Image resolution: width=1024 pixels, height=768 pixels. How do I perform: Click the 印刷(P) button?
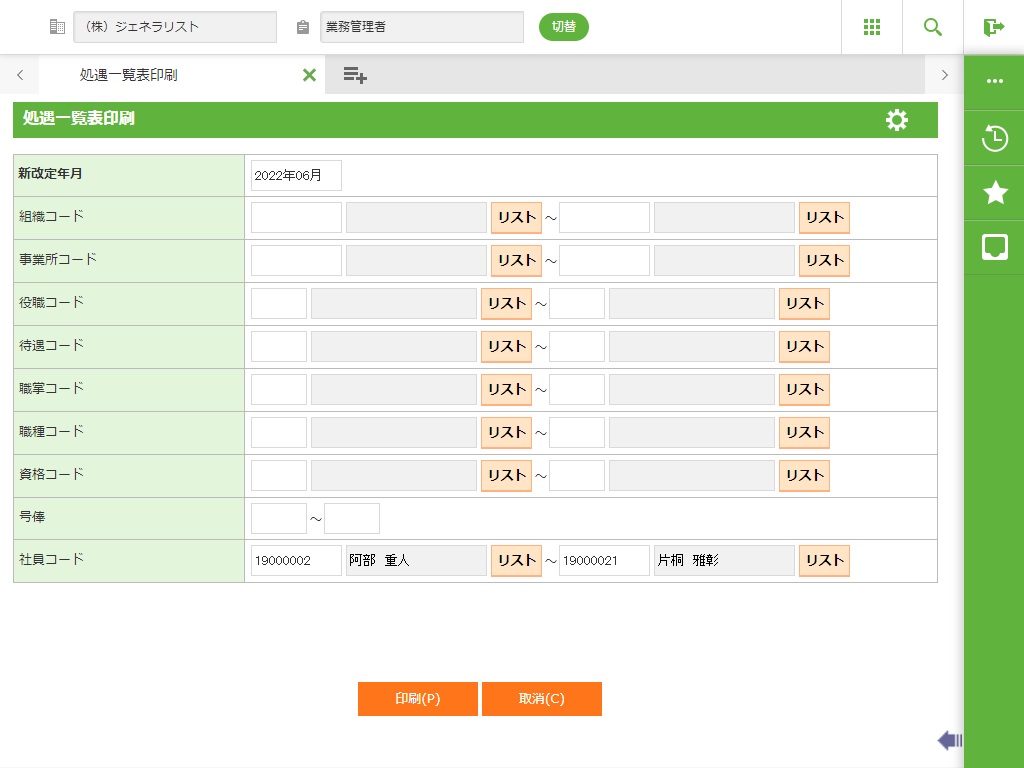tap(417, 699)
